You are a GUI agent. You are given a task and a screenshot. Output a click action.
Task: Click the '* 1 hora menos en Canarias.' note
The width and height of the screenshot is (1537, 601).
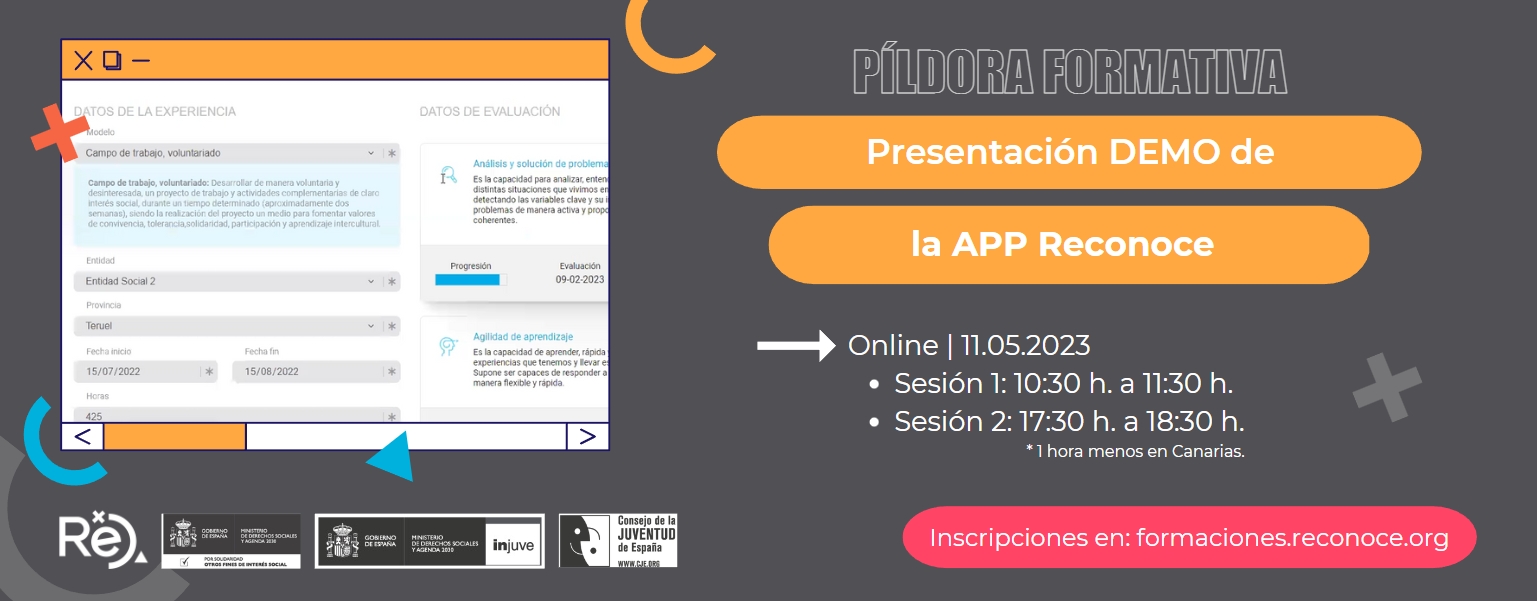coord(1135,451)
